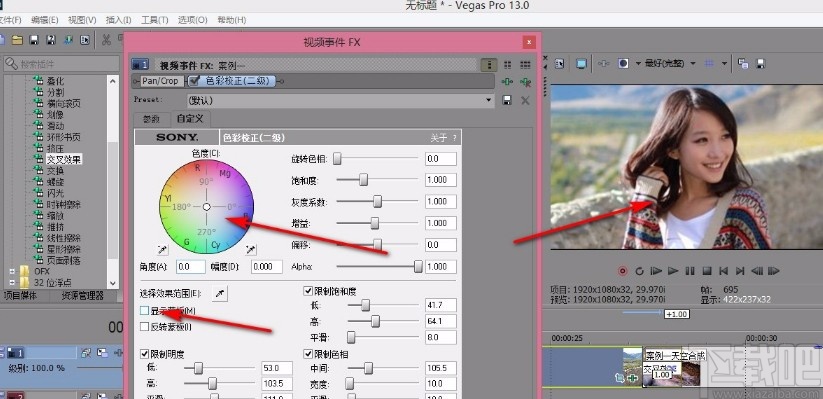Save the preset with the floppy icon
The height and width of the screenshot is (399, 823).
(508, 100)
